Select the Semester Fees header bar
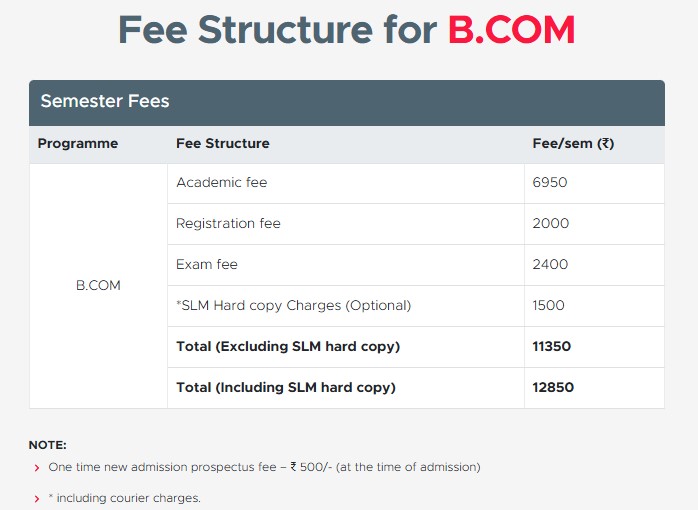The image size is (698, 510). [347, 103]
